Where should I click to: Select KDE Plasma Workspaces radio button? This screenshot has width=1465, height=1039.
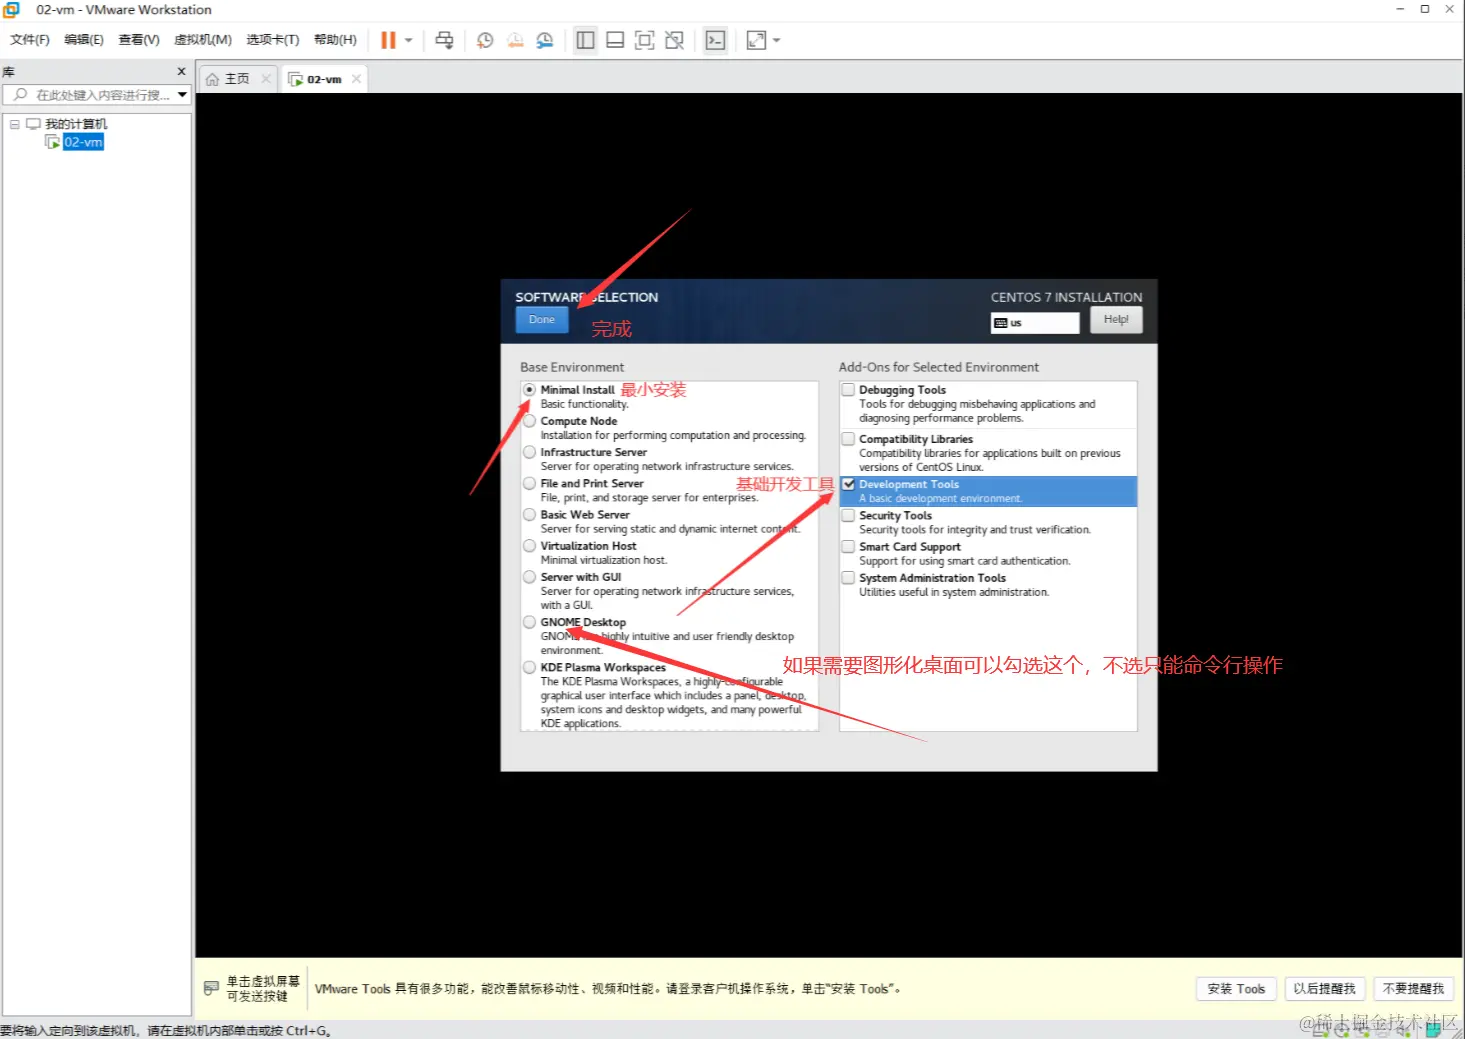pyautogui.click(x=529, y=667)
